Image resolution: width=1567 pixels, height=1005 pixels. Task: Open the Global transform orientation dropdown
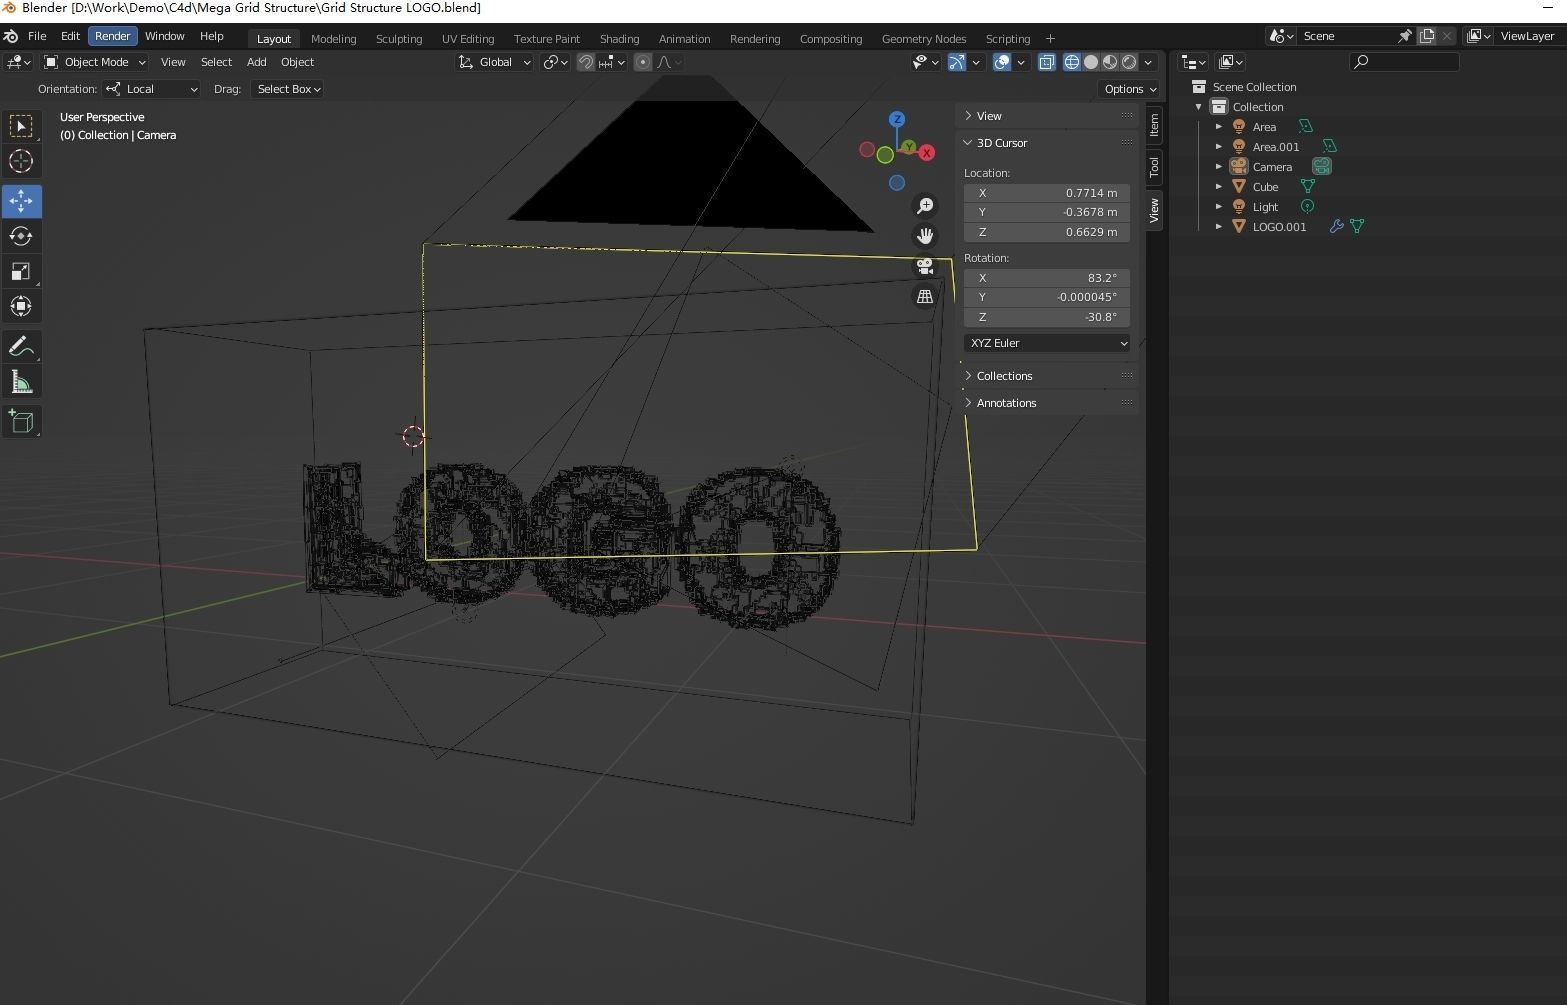tap(495, 62)
